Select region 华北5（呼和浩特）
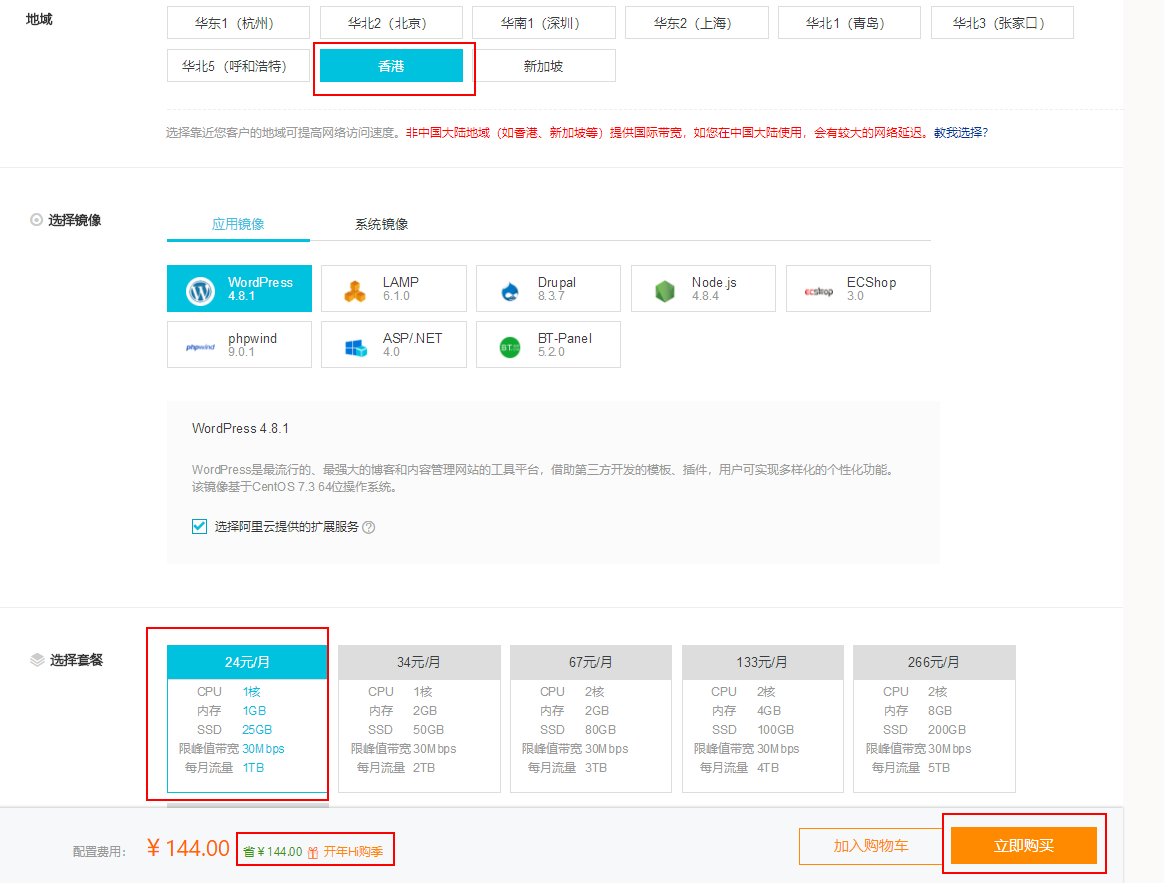 238,66
